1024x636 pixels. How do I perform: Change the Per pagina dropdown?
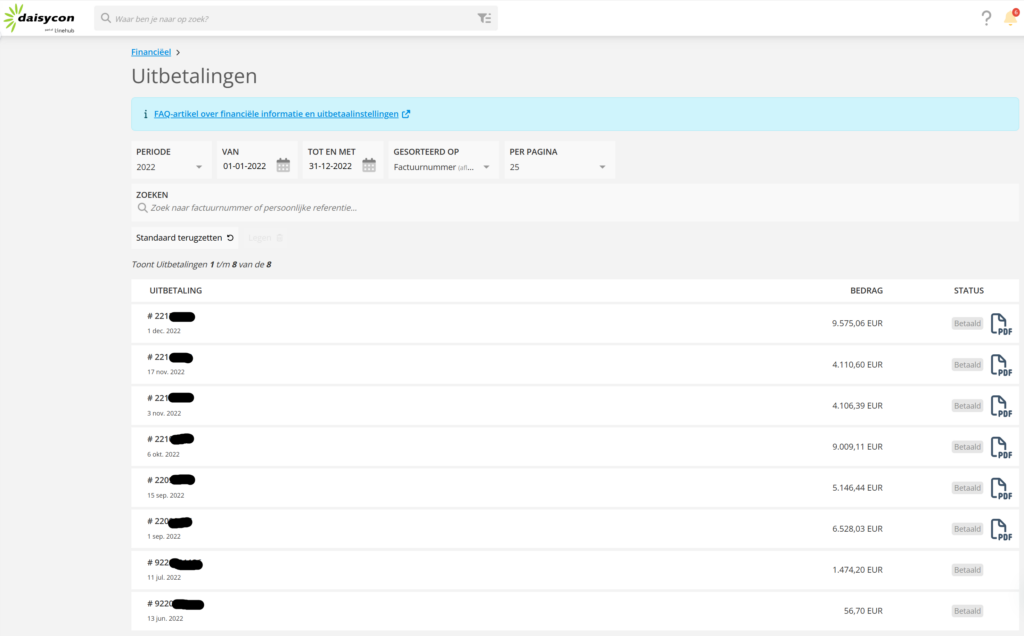click(x=558, y=167)
